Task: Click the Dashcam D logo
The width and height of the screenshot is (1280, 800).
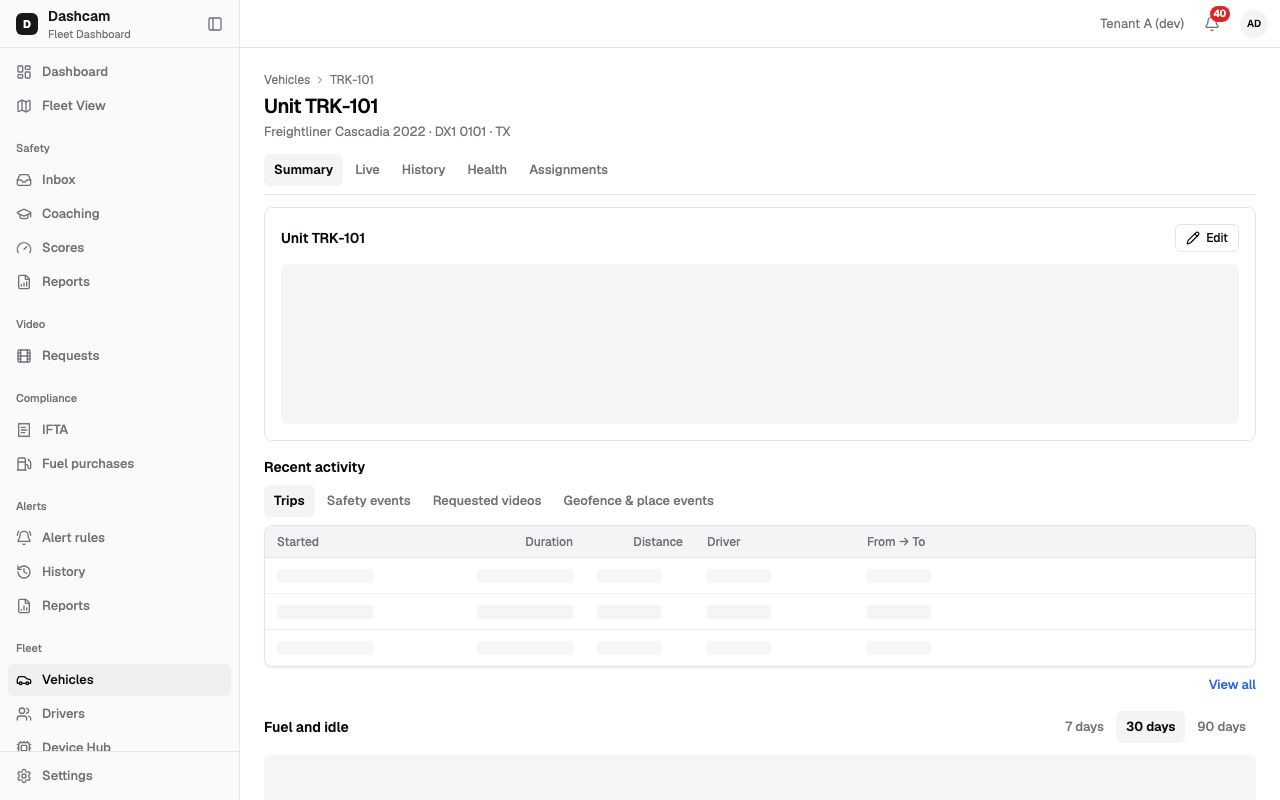Action: tap(27, 24)
